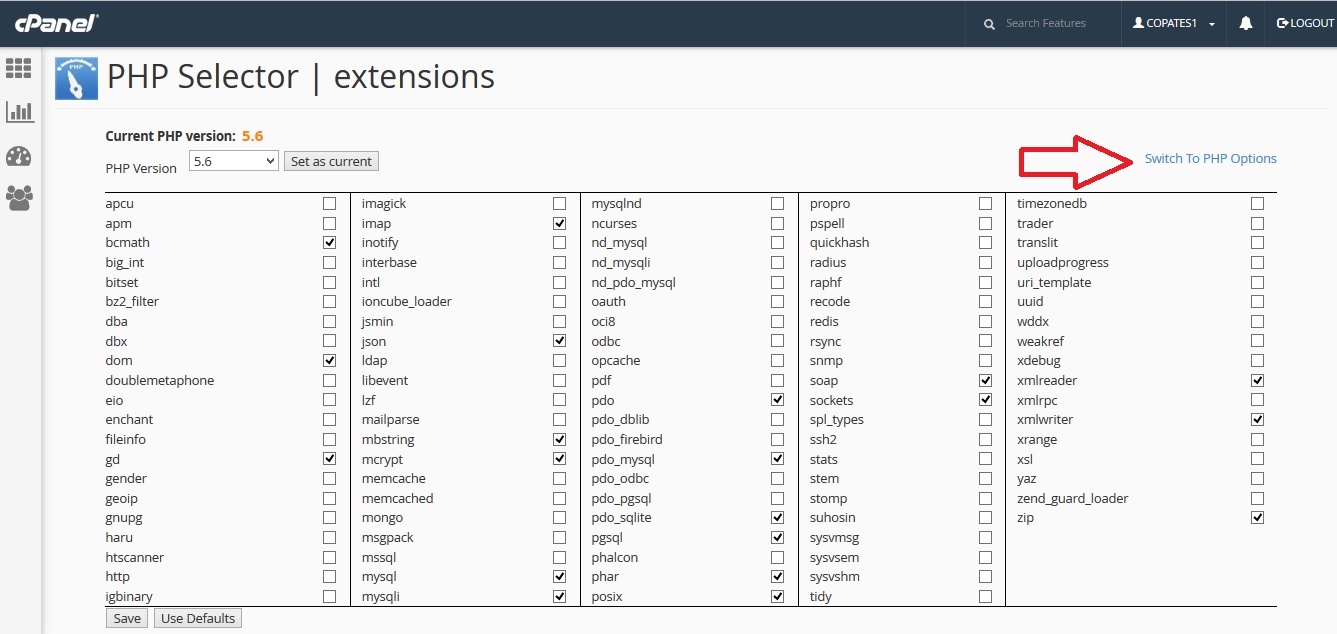Enable the xdebug extension checkbox
1337x634 pixels.
tap(1257, 360)
